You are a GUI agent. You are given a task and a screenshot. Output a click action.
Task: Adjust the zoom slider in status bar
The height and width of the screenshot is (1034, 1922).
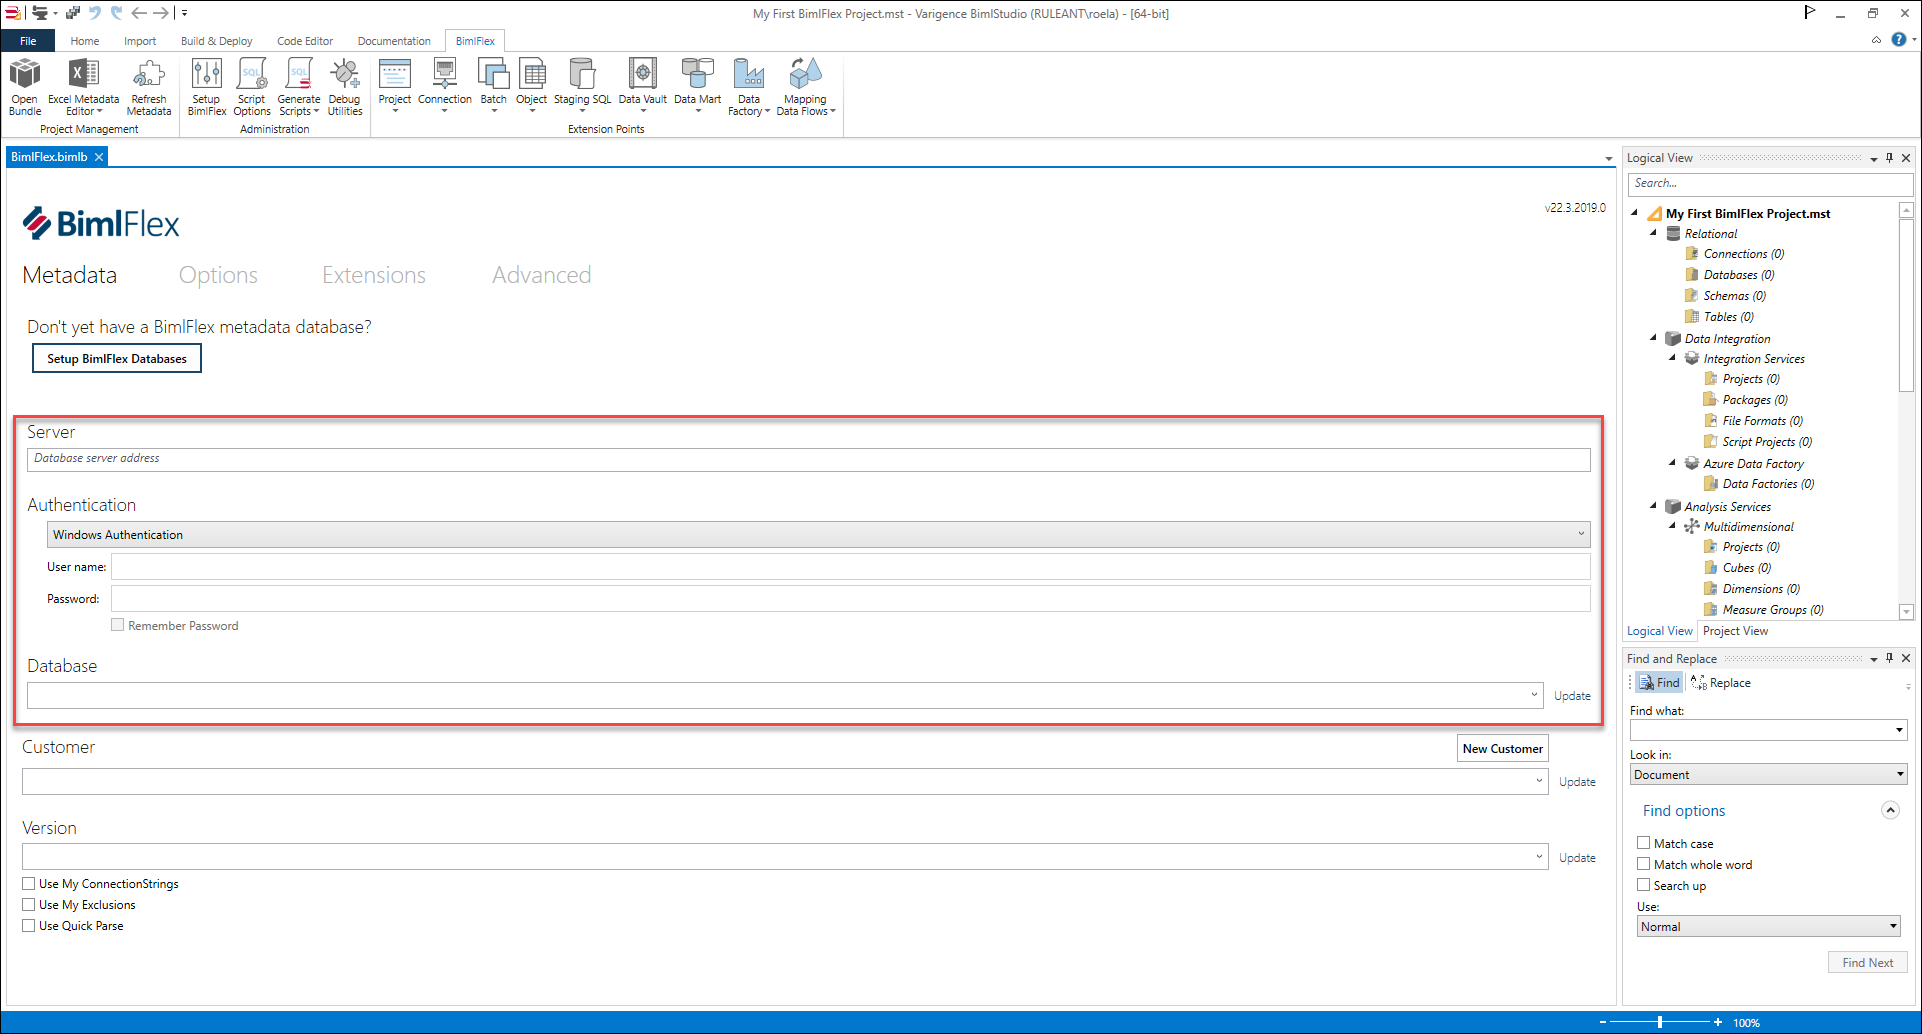[x=1660, y=1022]
